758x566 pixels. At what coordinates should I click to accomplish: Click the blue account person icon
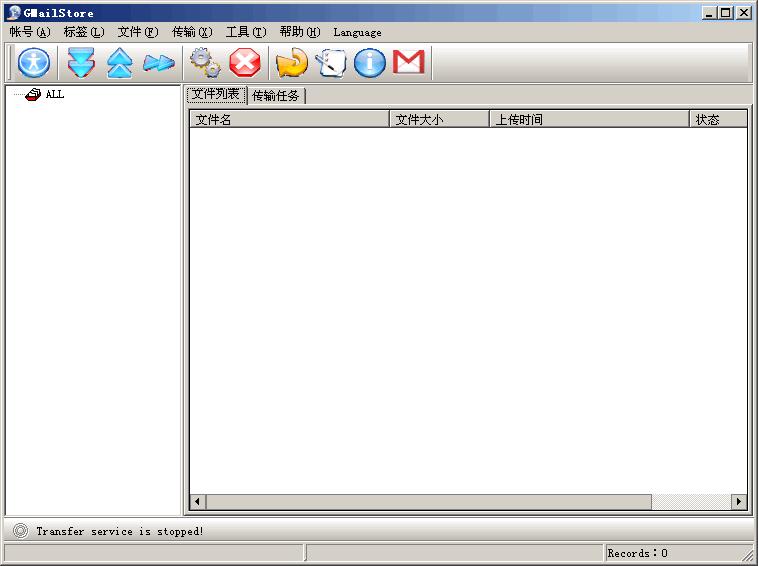pyautogui.click(x=34, y=63)
